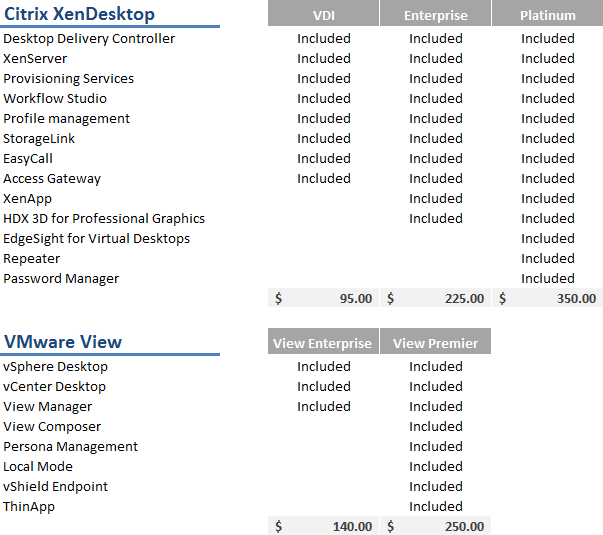Click Included under Platinum for Workflow Studio
The height and width of the screenshot is (535, 603).
[548, 98]
